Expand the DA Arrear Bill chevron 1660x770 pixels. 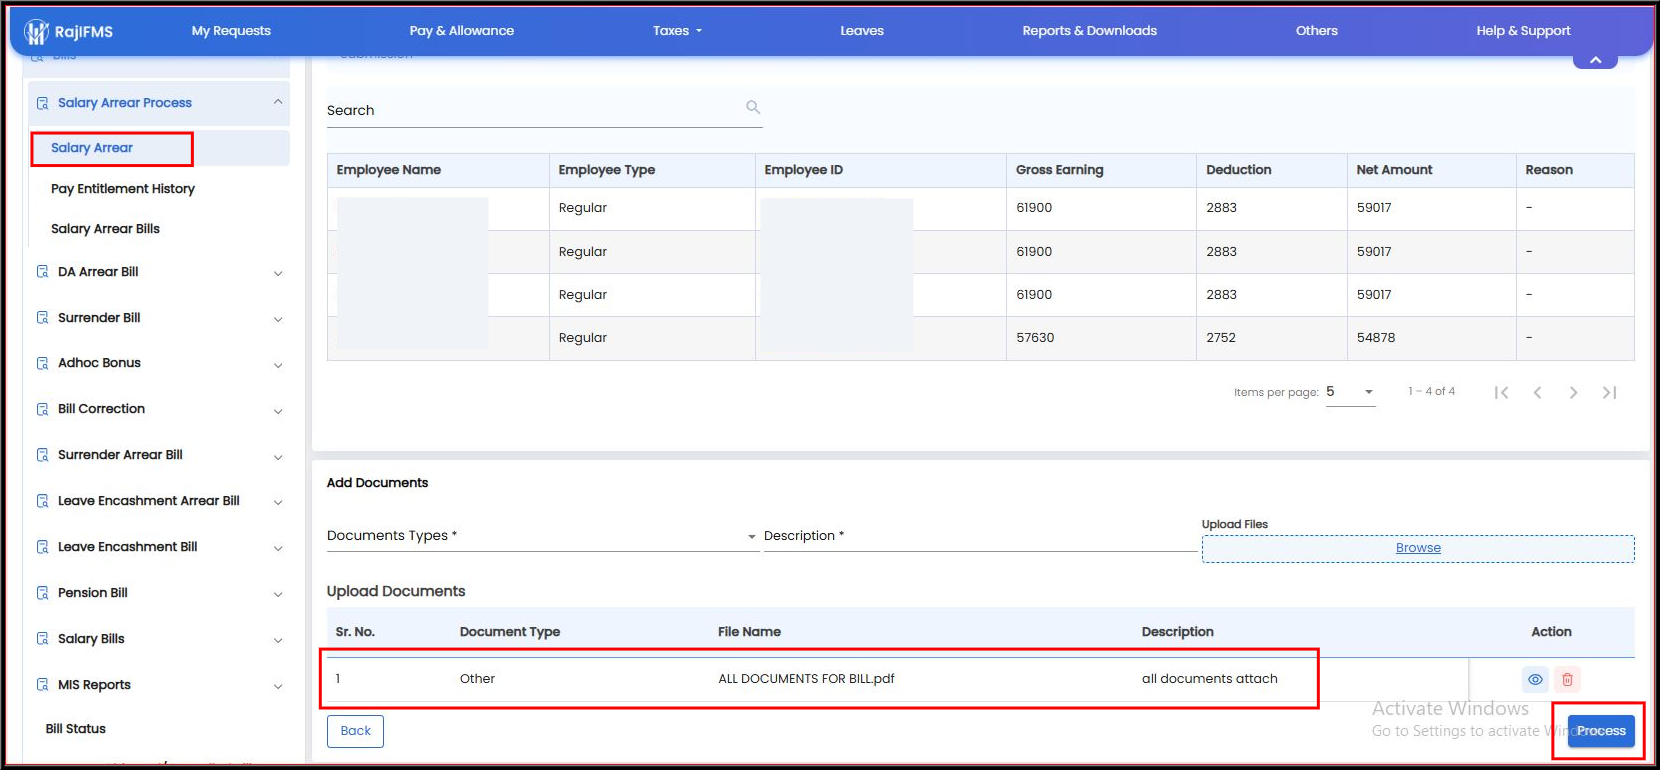click(278, 273)
